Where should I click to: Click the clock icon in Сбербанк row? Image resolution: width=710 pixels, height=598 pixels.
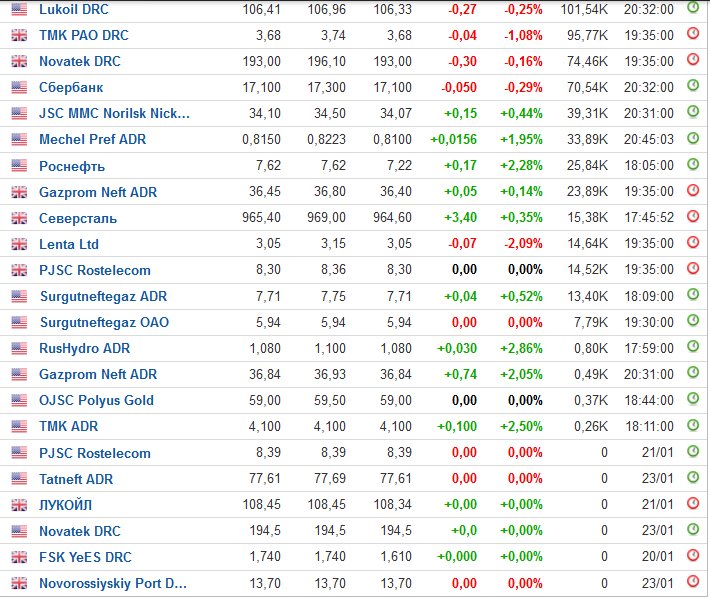point(693,86)
